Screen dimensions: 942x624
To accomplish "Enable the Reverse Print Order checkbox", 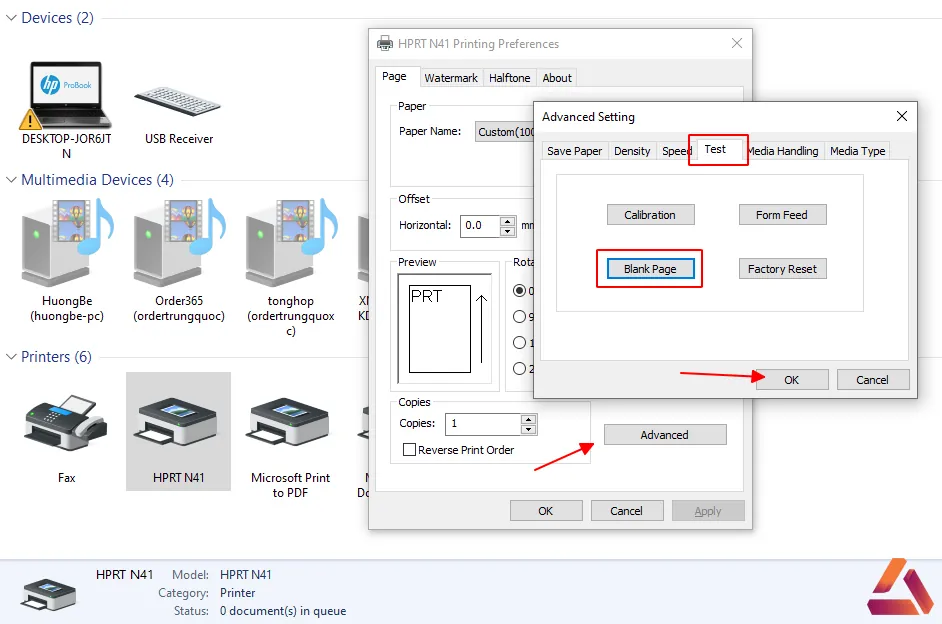I will coord(409,450).
